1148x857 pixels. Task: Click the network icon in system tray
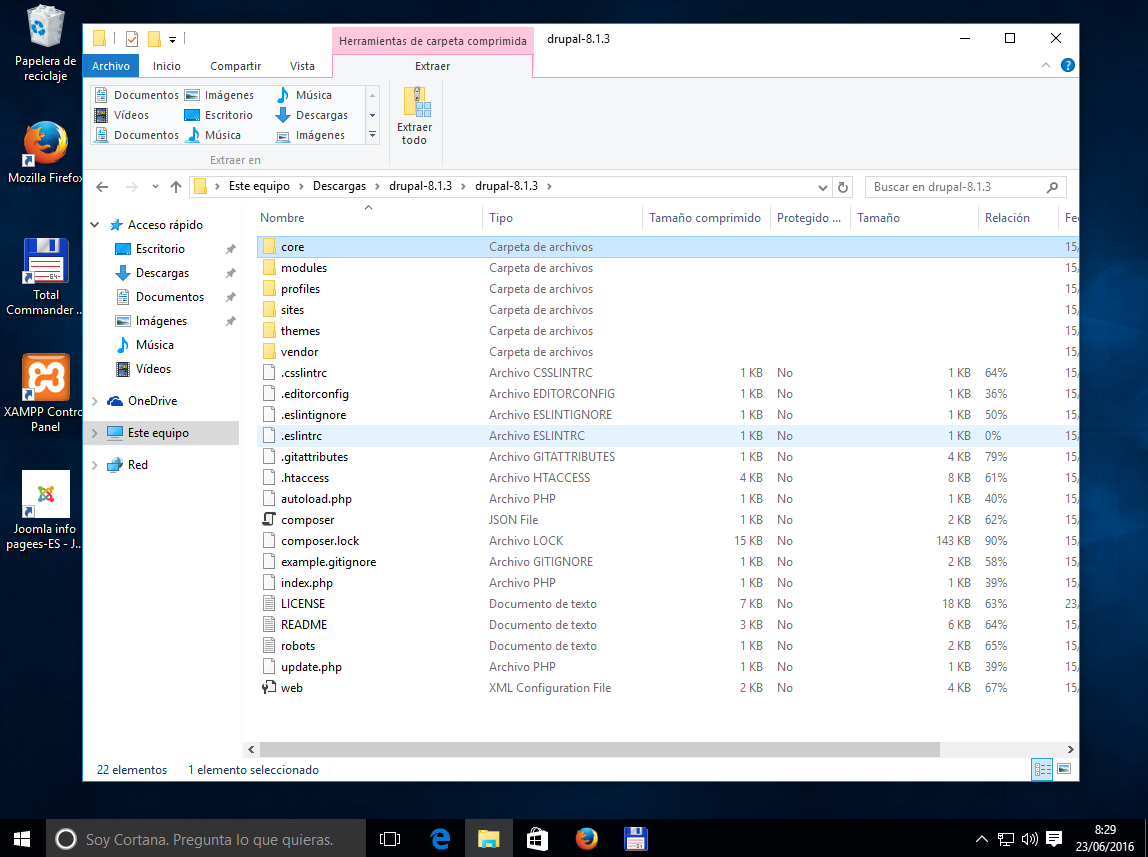[1006, 839]
